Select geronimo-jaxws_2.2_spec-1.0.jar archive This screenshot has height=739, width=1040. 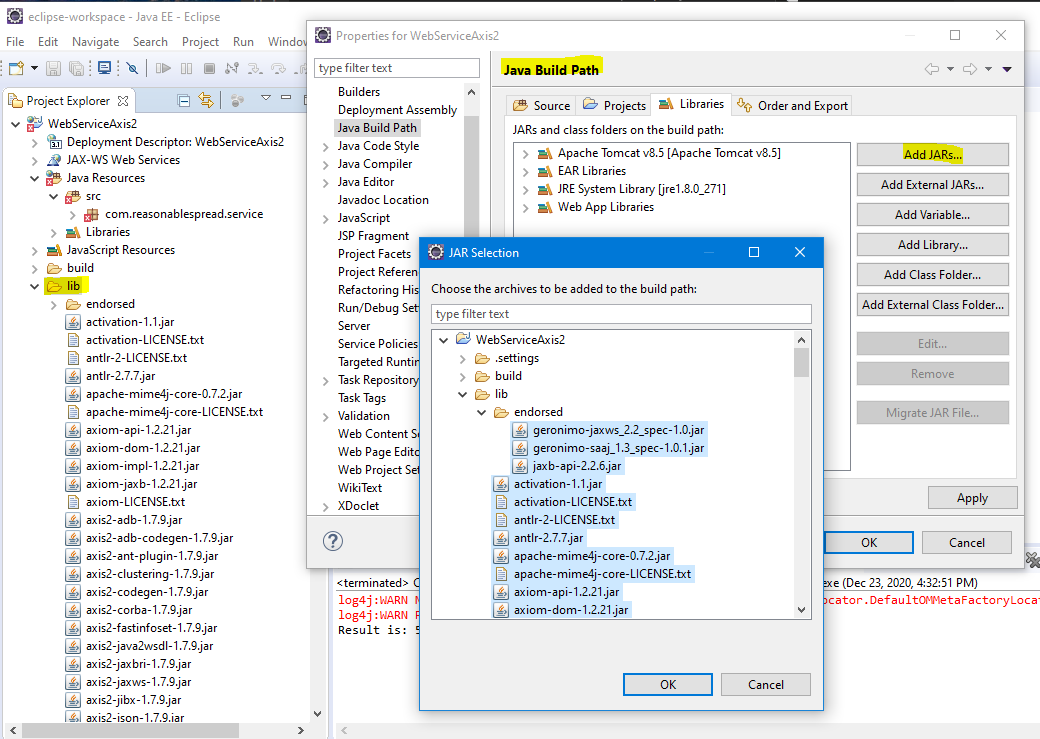pos(618,430)
